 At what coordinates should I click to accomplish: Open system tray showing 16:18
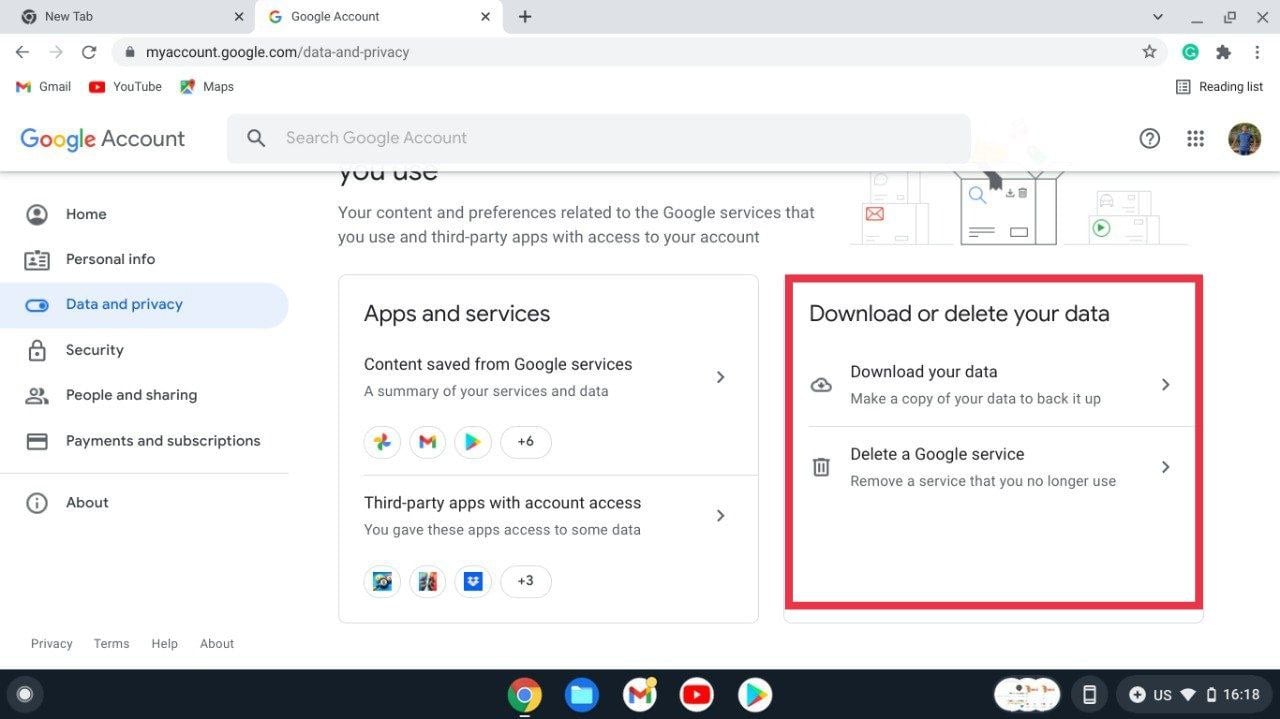pos(1194,694)
